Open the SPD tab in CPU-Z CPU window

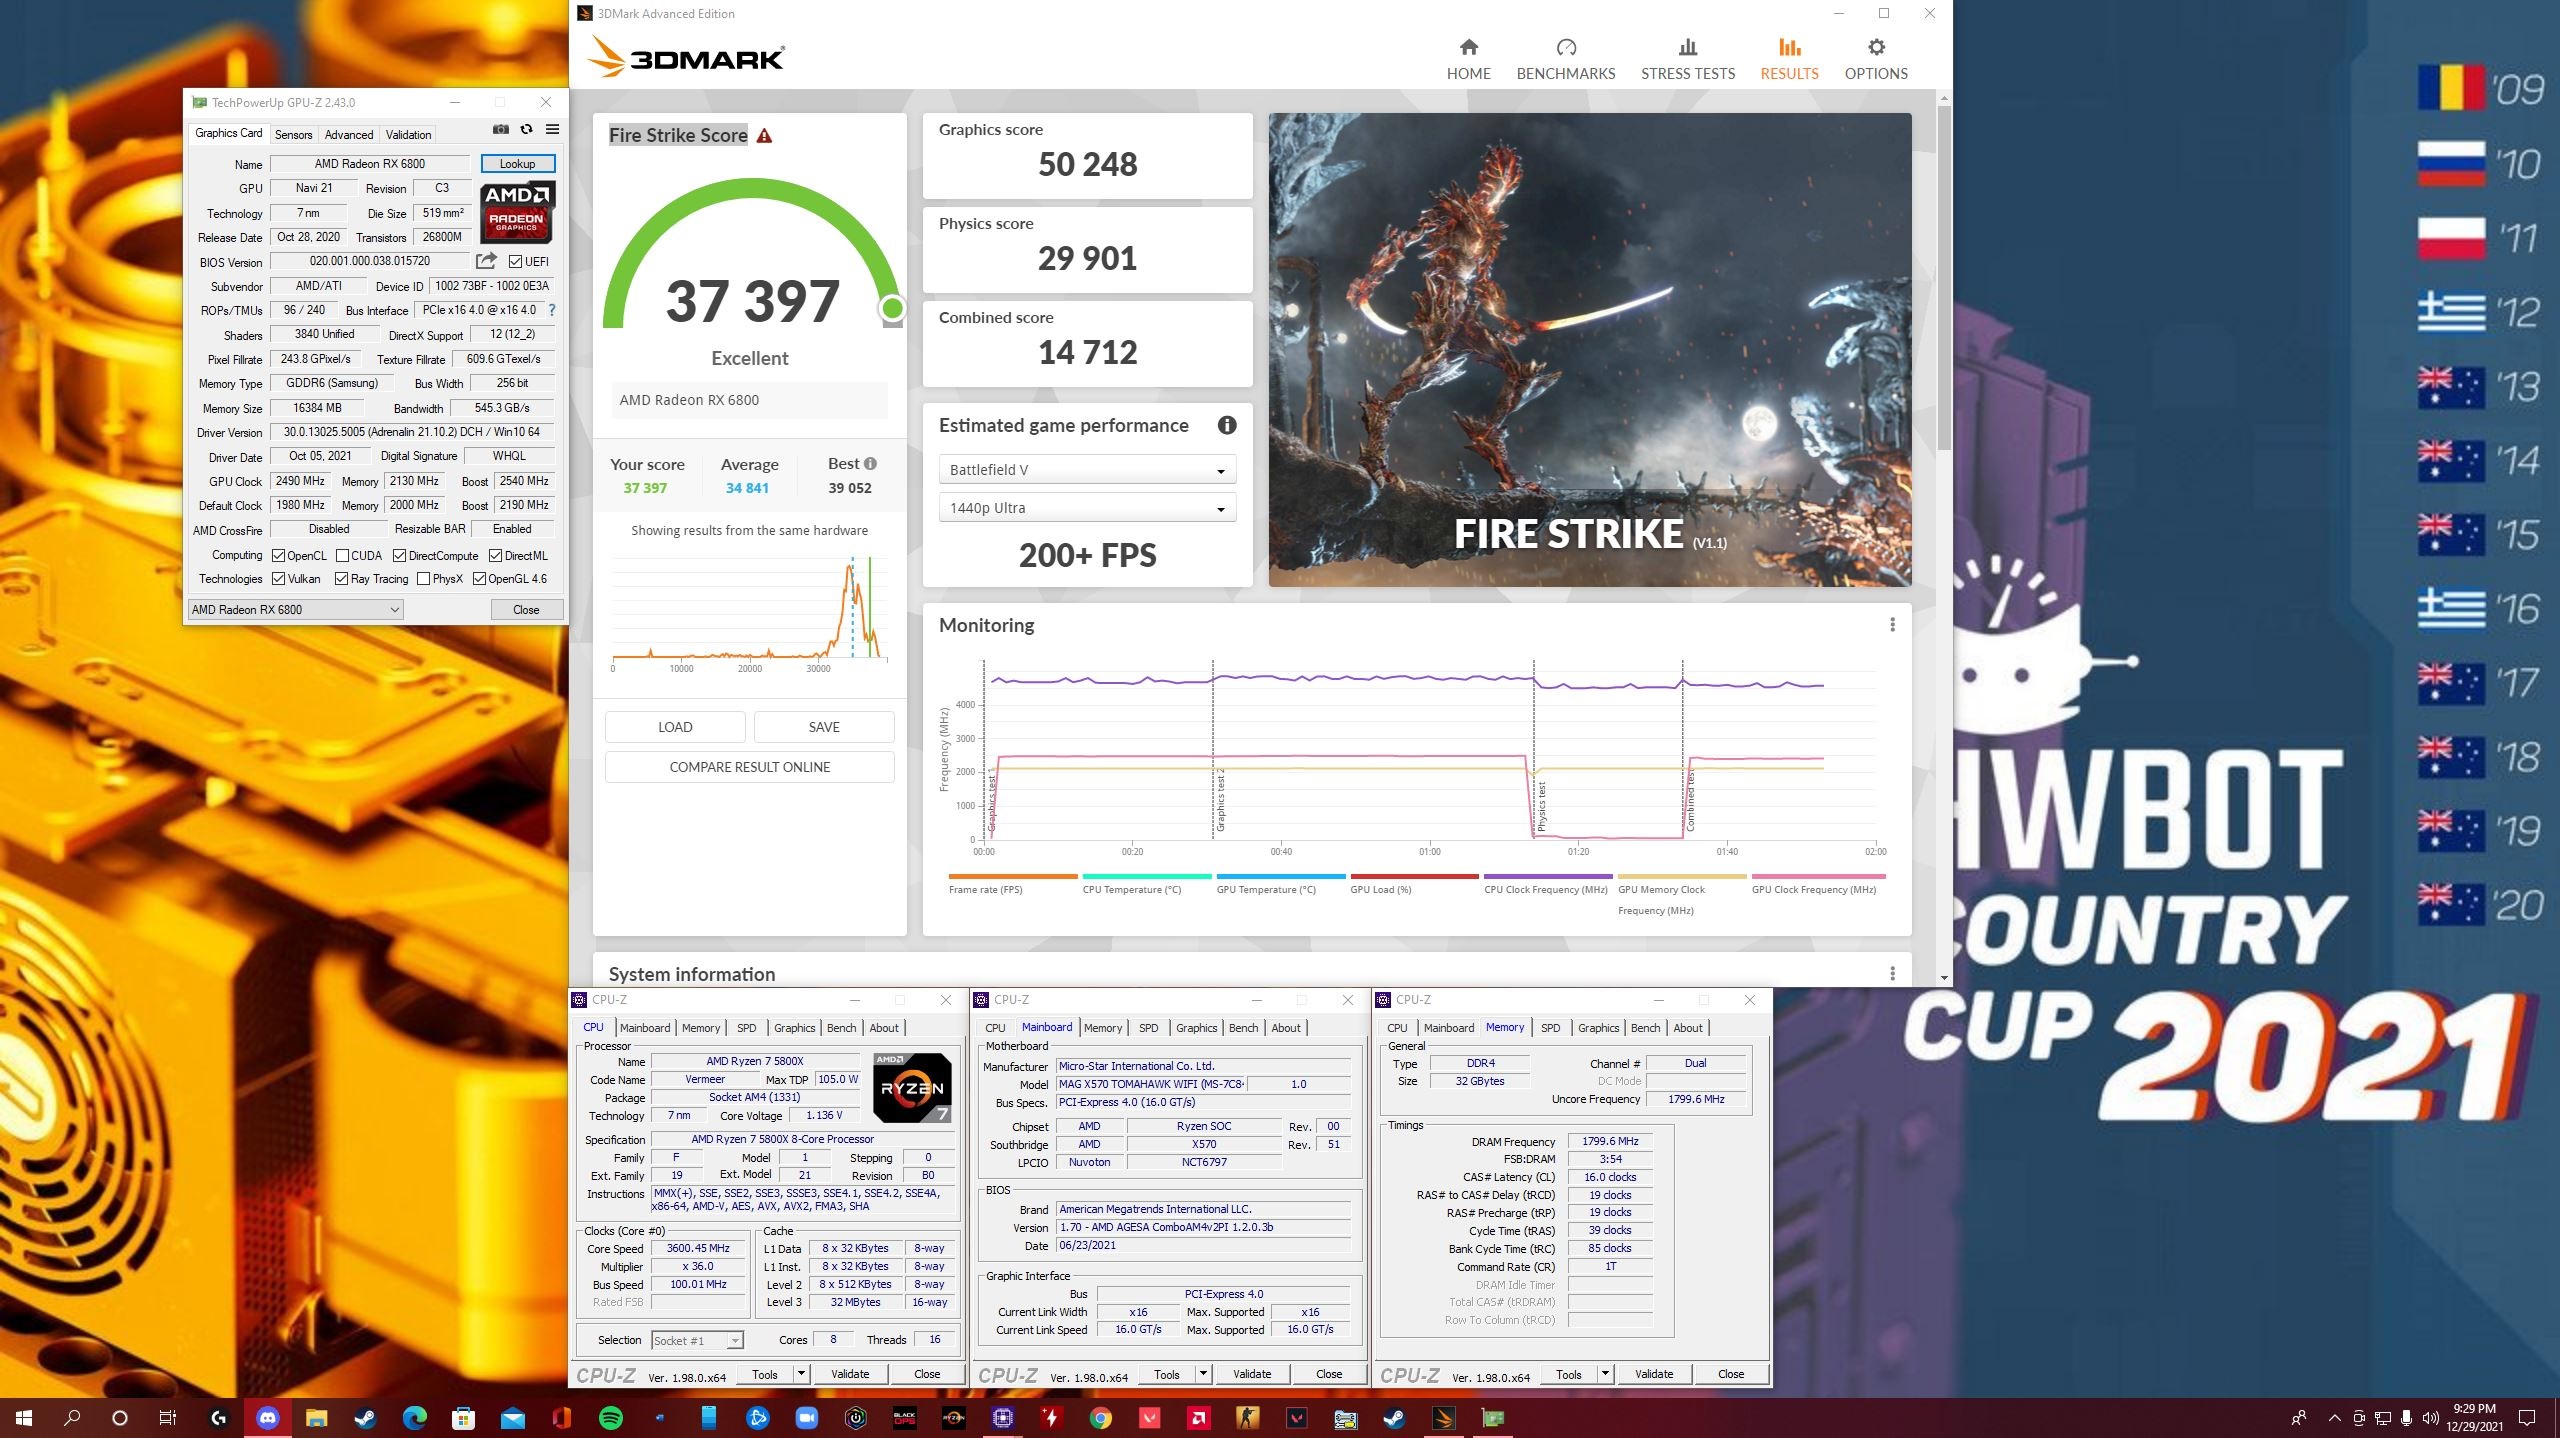click(x=746, y=1028)
